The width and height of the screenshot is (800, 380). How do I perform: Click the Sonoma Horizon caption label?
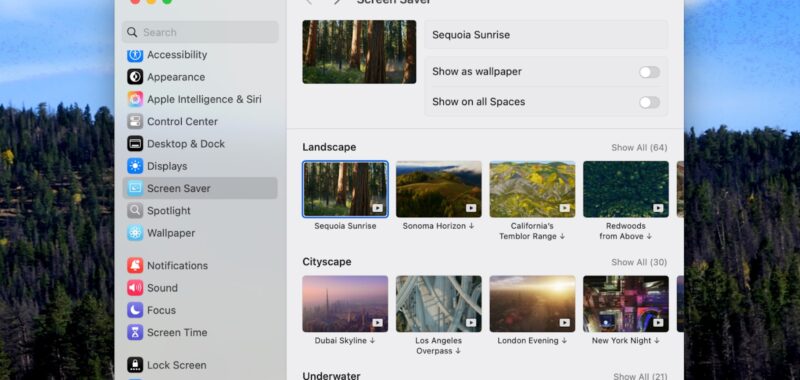point(438,226)
